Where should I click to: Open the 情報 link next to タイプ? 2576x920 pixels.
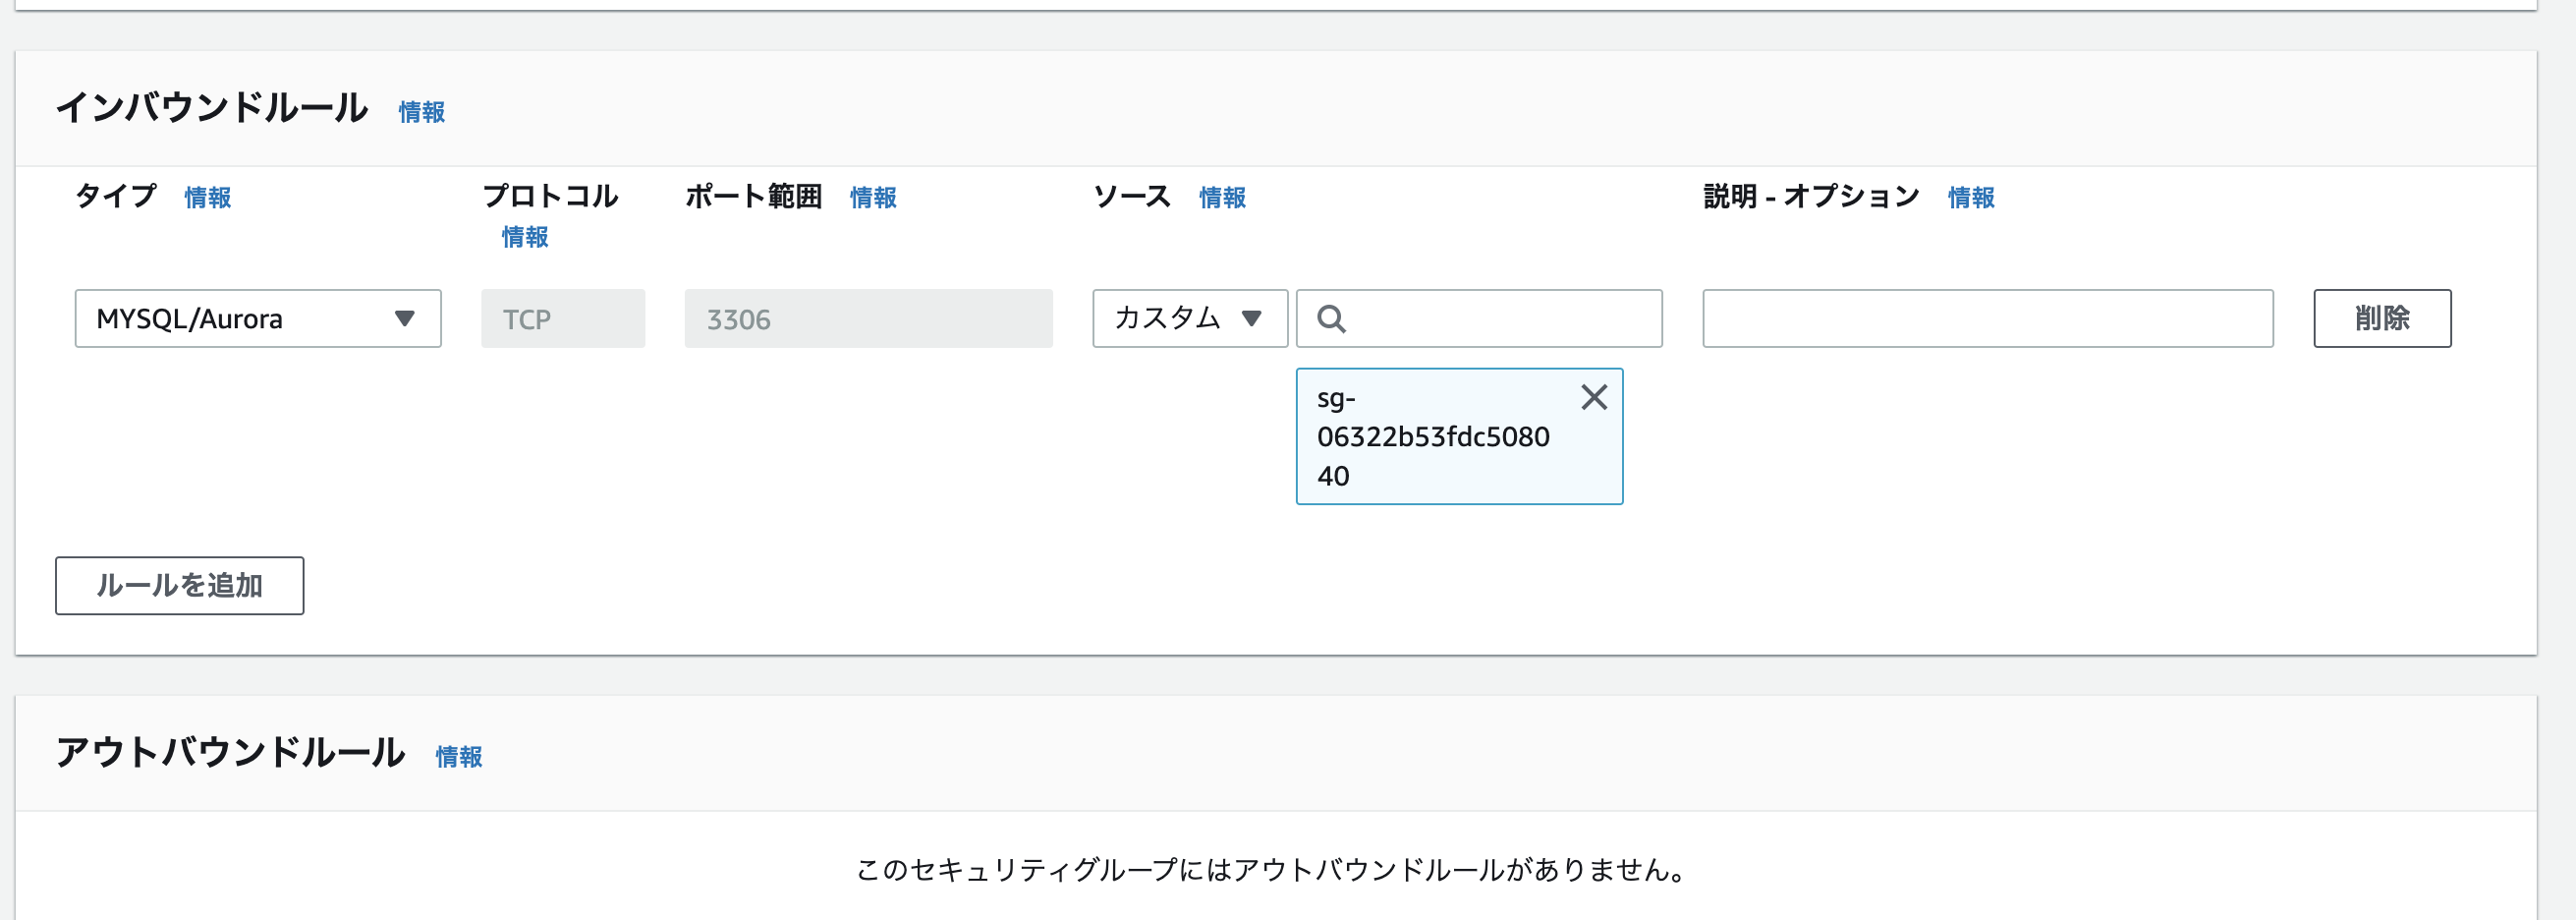coord(207,197)
